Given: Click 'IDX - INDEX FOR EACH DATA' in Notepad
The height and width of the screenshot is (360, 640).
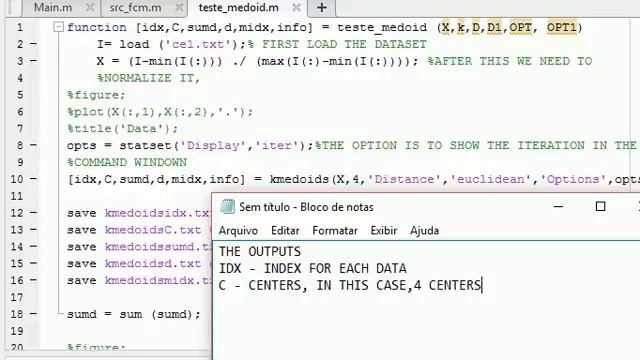Looking at the screenshot, I should click(312, 269).
